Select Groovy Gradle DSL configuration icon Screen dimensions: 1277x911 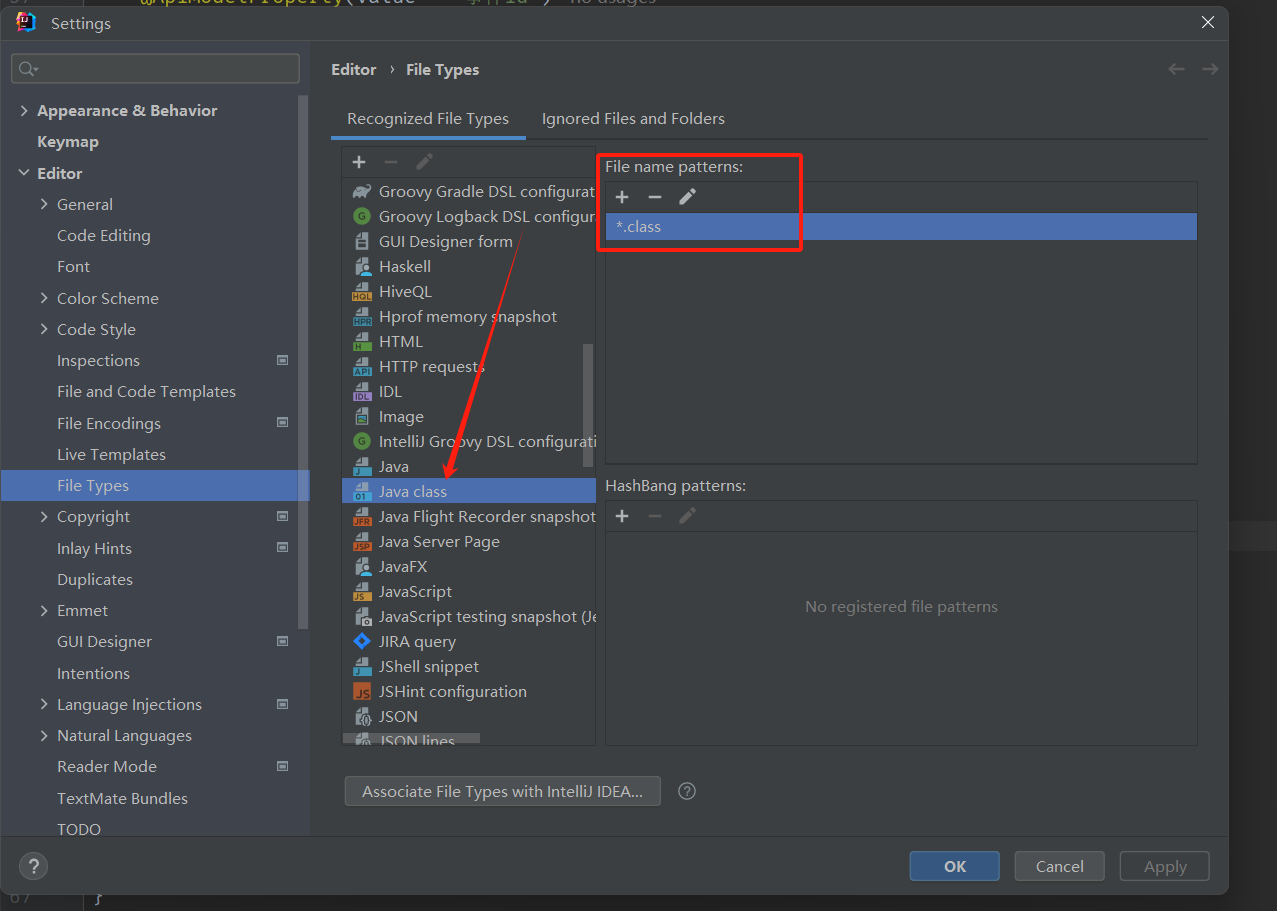pos(362,192)
